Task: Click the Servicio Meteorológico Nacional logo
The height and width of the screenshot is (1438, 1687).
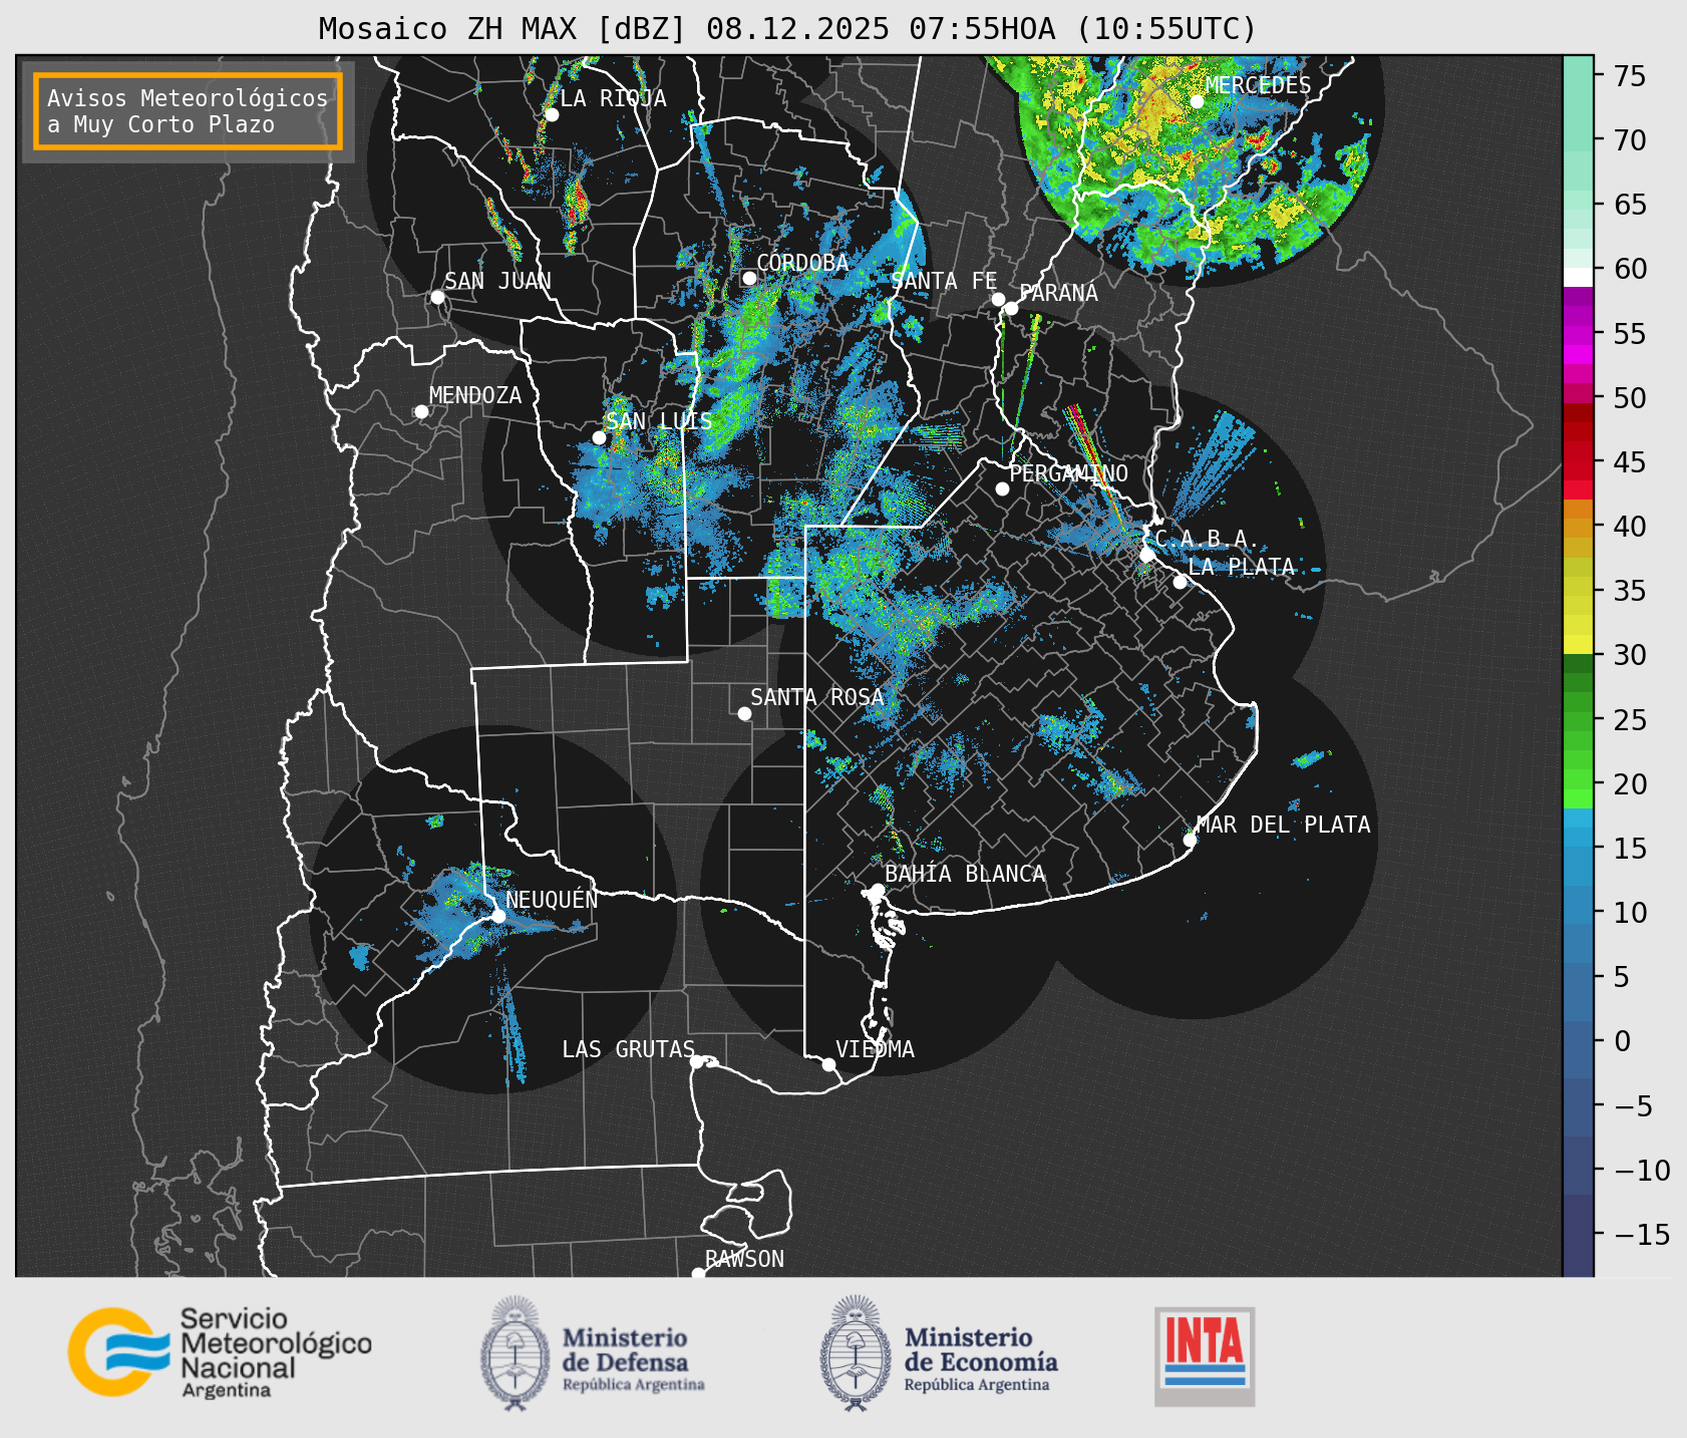Action: pos(219,1352)
